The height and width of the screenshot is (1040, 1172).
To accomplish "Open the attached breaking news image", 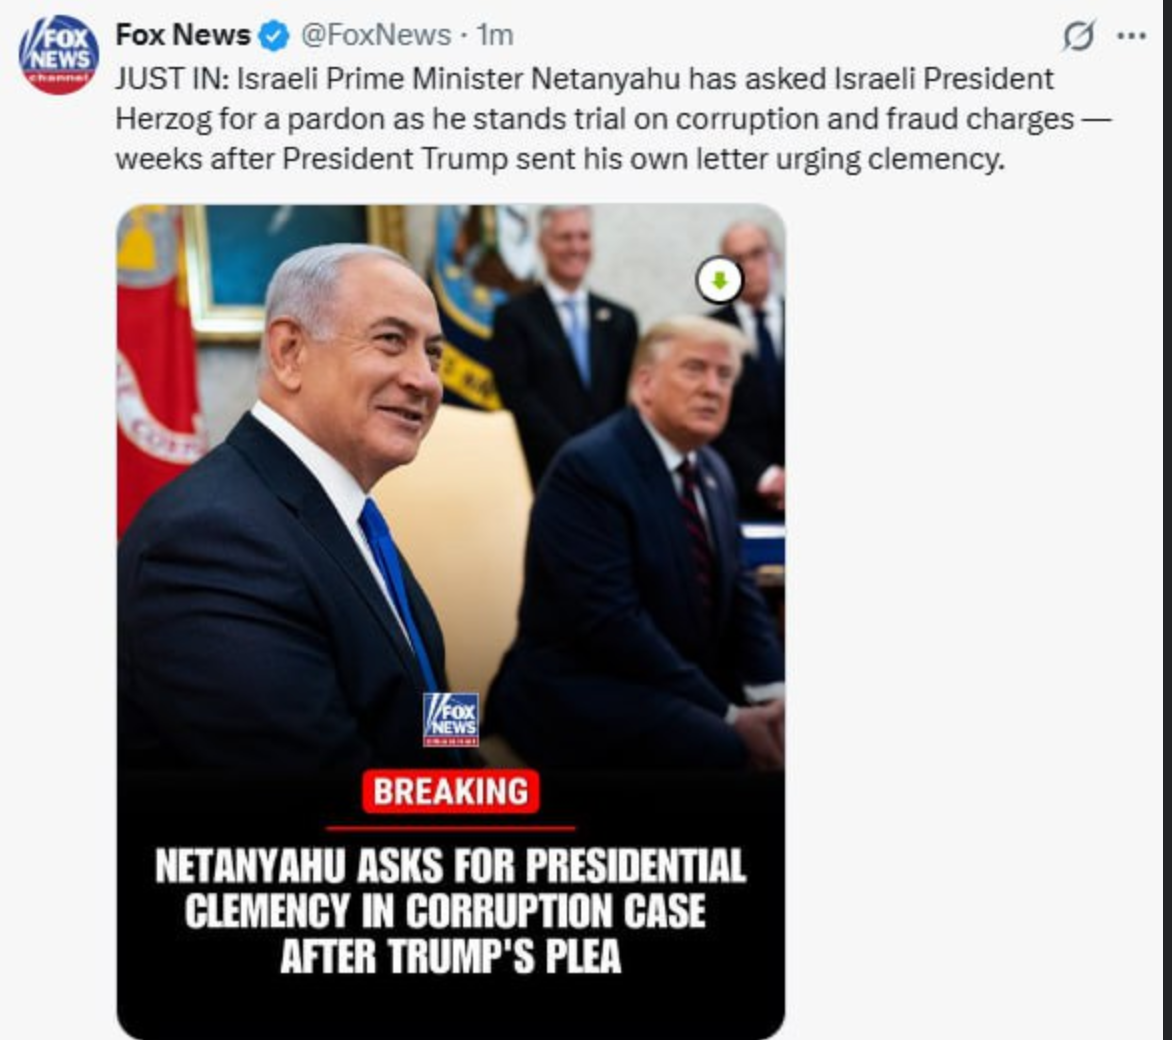I will pos(451,621).
